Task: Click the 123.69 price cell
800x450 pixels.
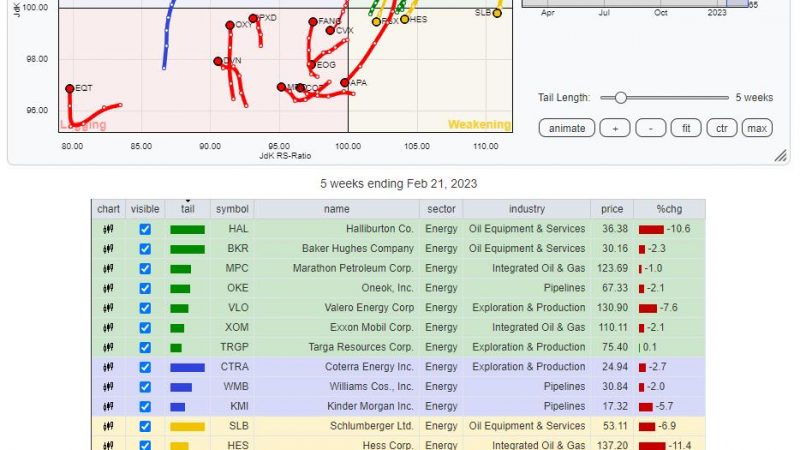Action: pyautogui.click(x=612, y=268)
